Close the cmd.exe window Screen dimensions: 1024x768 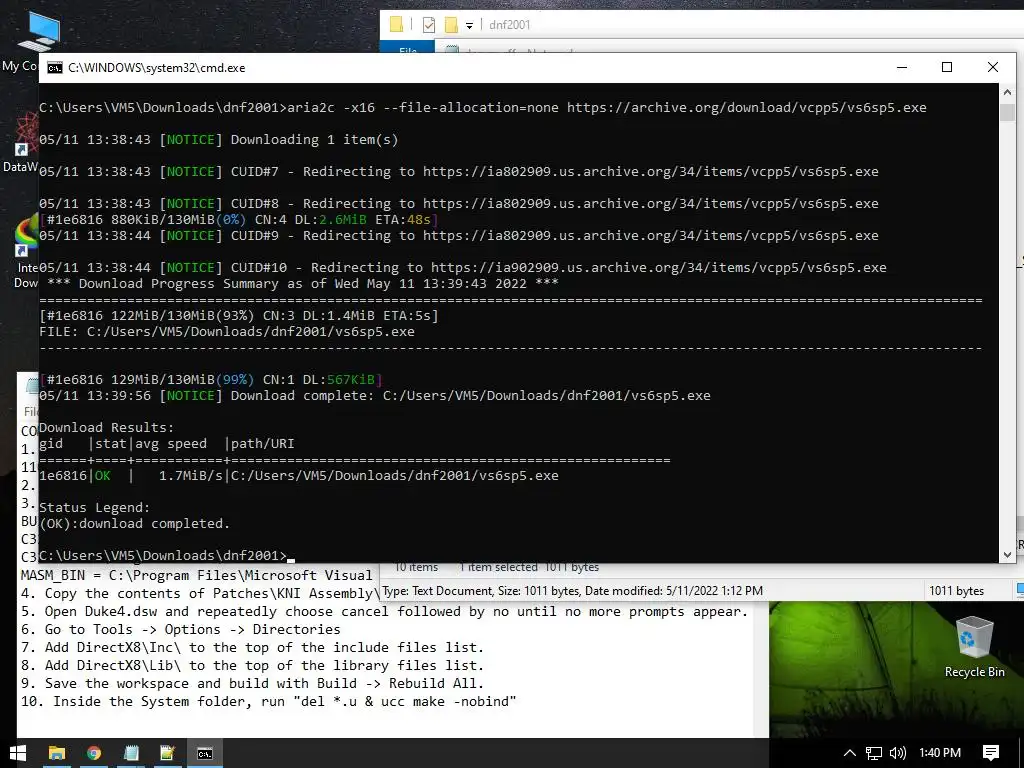(x=993, y=67)
